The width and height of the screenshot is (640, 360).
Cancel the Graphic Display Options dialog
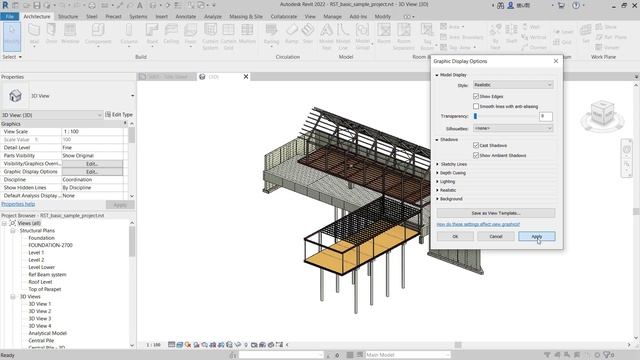[496, 236]
